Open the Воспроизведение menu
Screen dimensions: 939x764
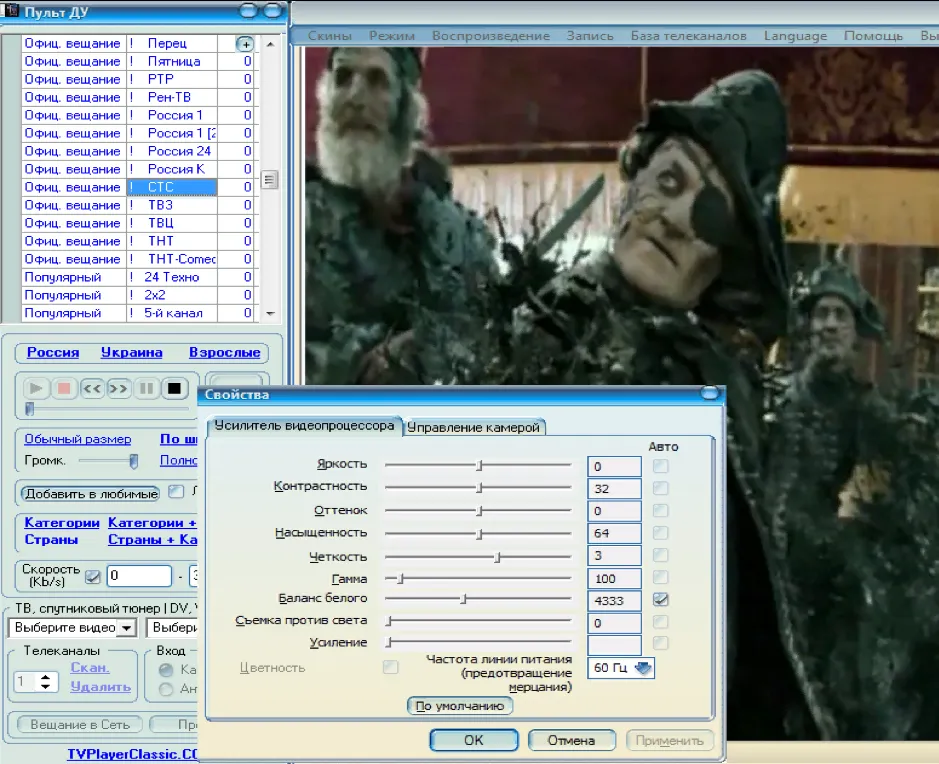point(491,36)
